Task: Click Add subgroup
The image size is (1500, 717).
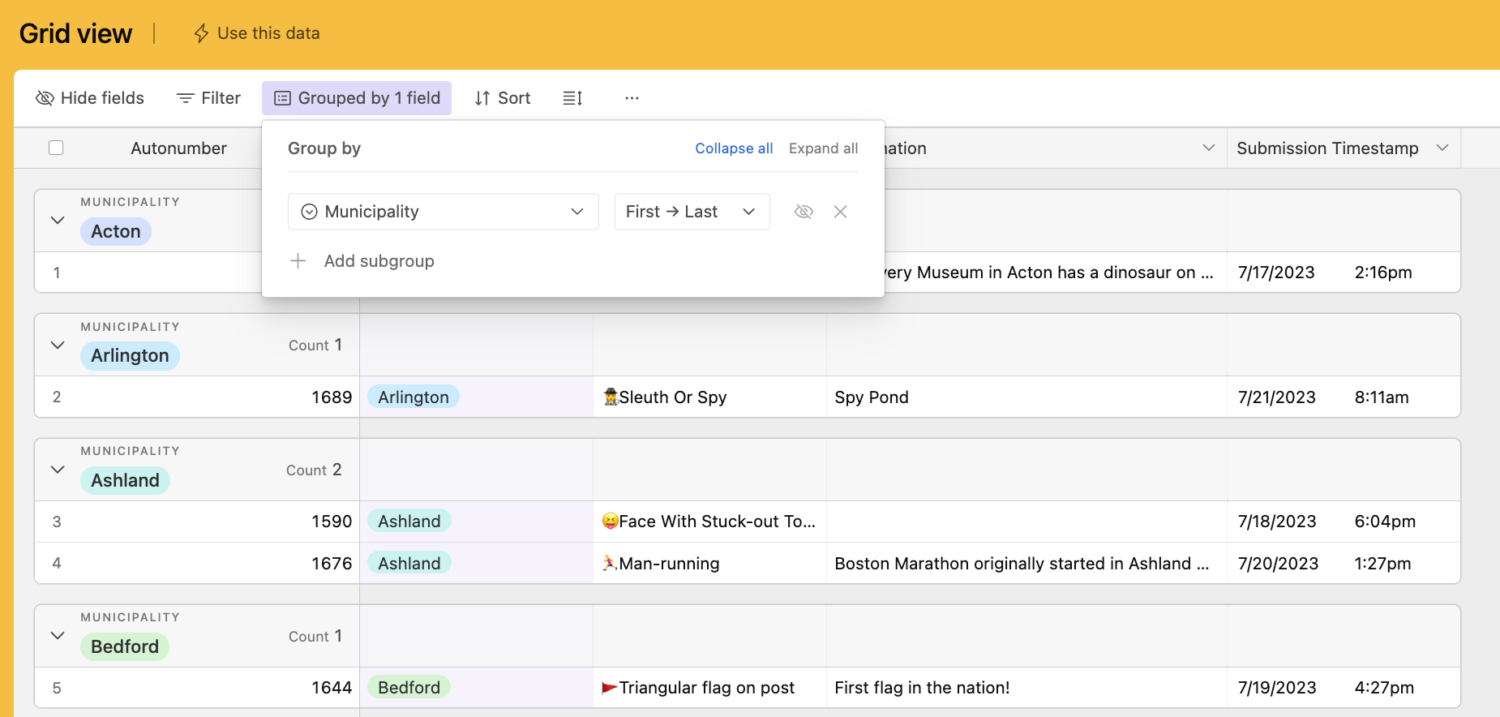Action: tap(378, 261)
